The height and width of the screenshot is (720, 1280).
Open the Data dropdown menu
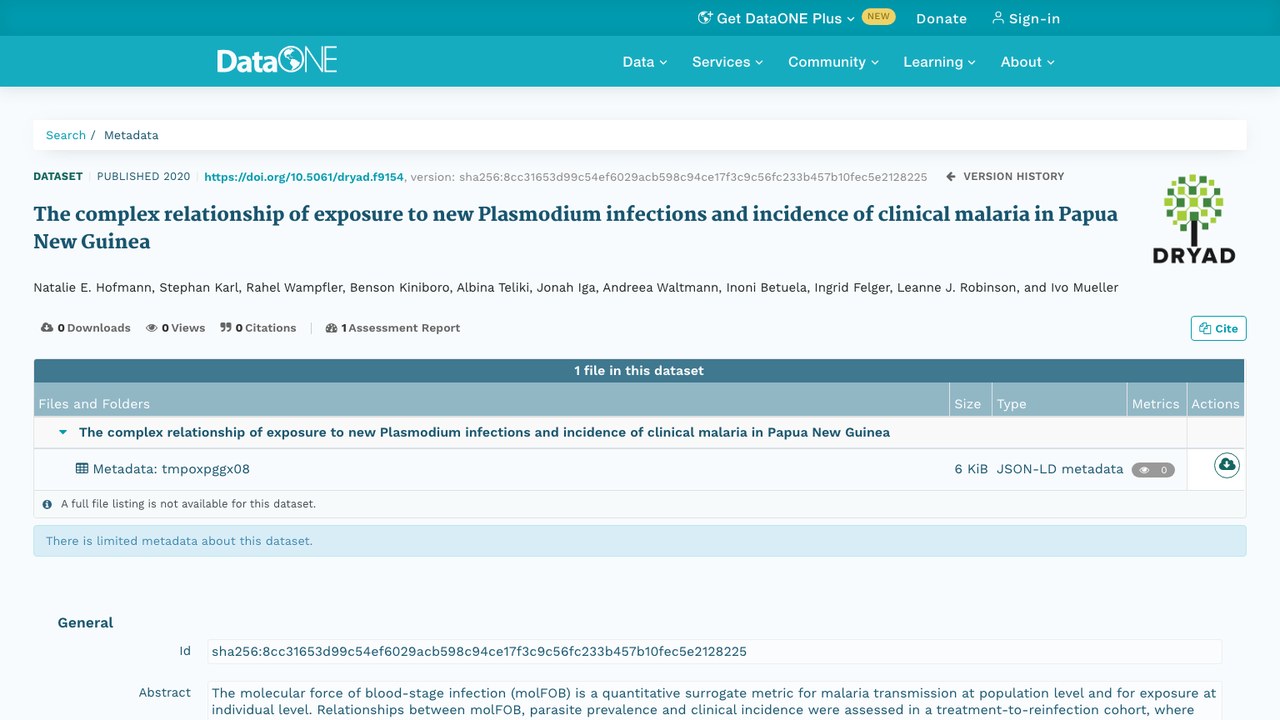(x=645, y=62)
